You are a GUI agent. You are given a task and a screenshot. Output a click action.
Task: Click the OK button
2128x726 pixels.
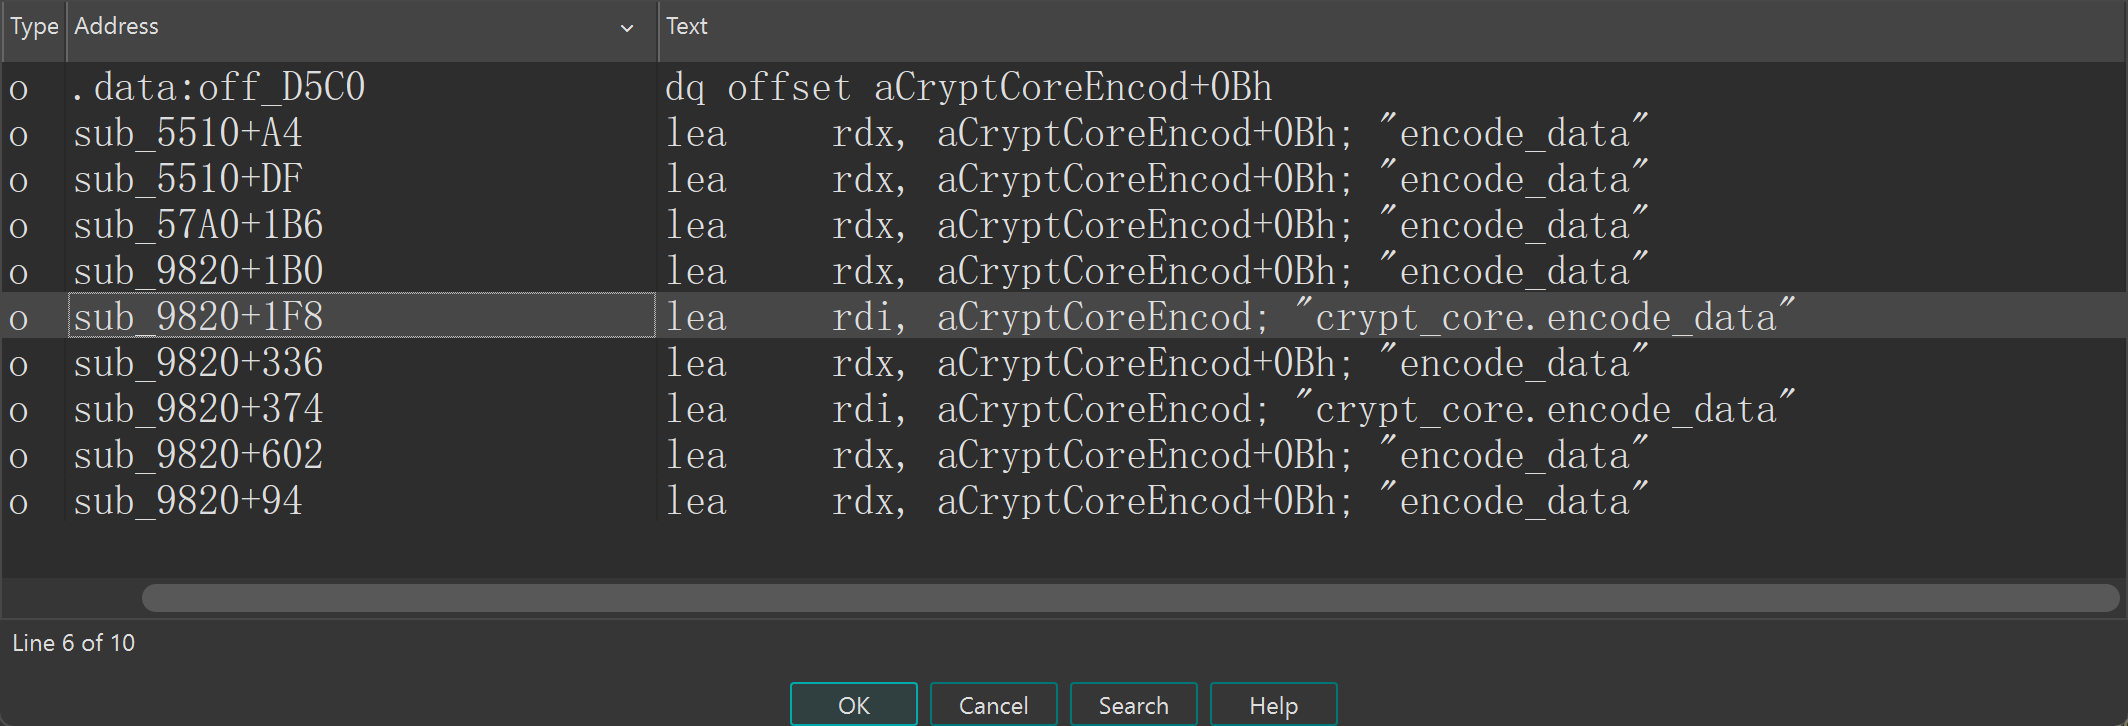pyautogui.click(x=853, y=705)
